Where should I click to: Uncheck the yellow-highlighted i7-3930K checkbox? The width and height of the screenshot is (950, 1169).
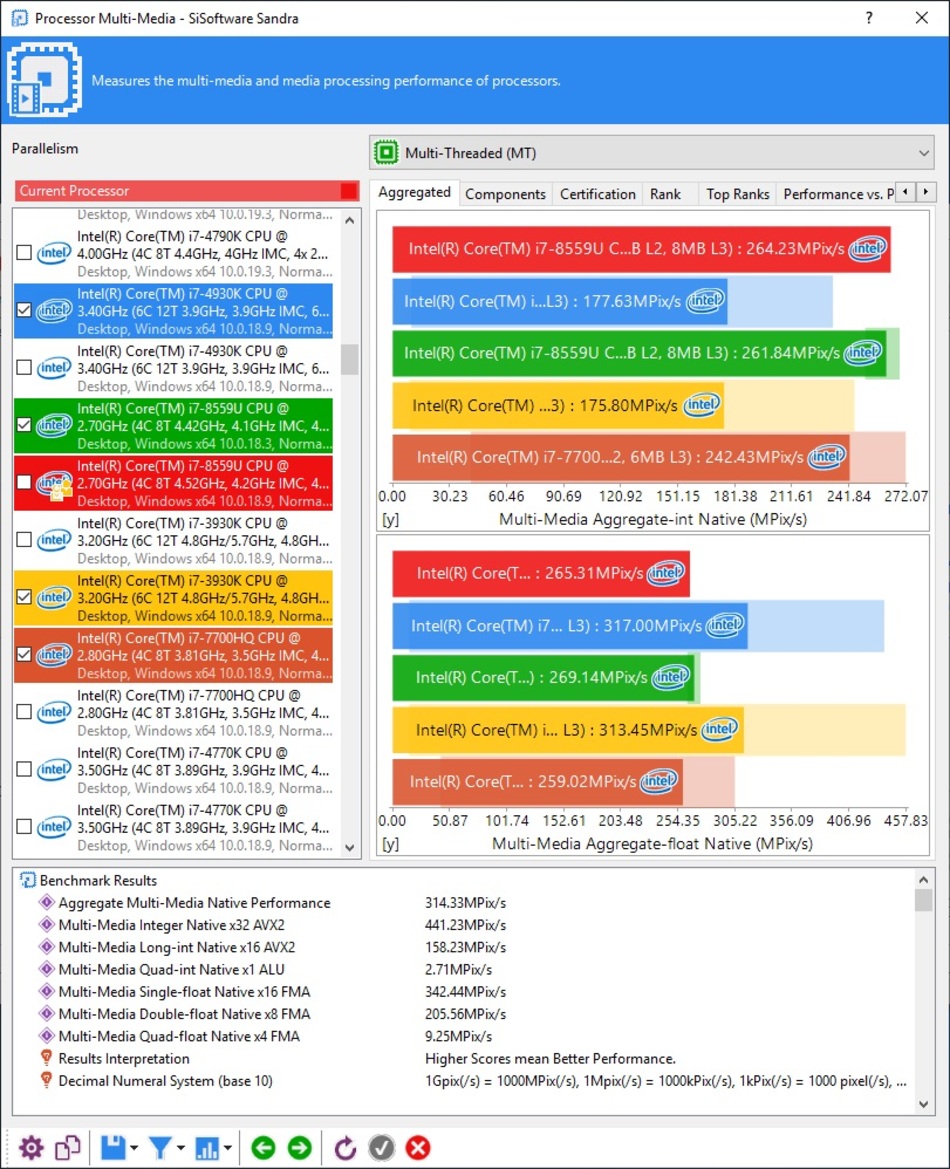pos(24,597)
